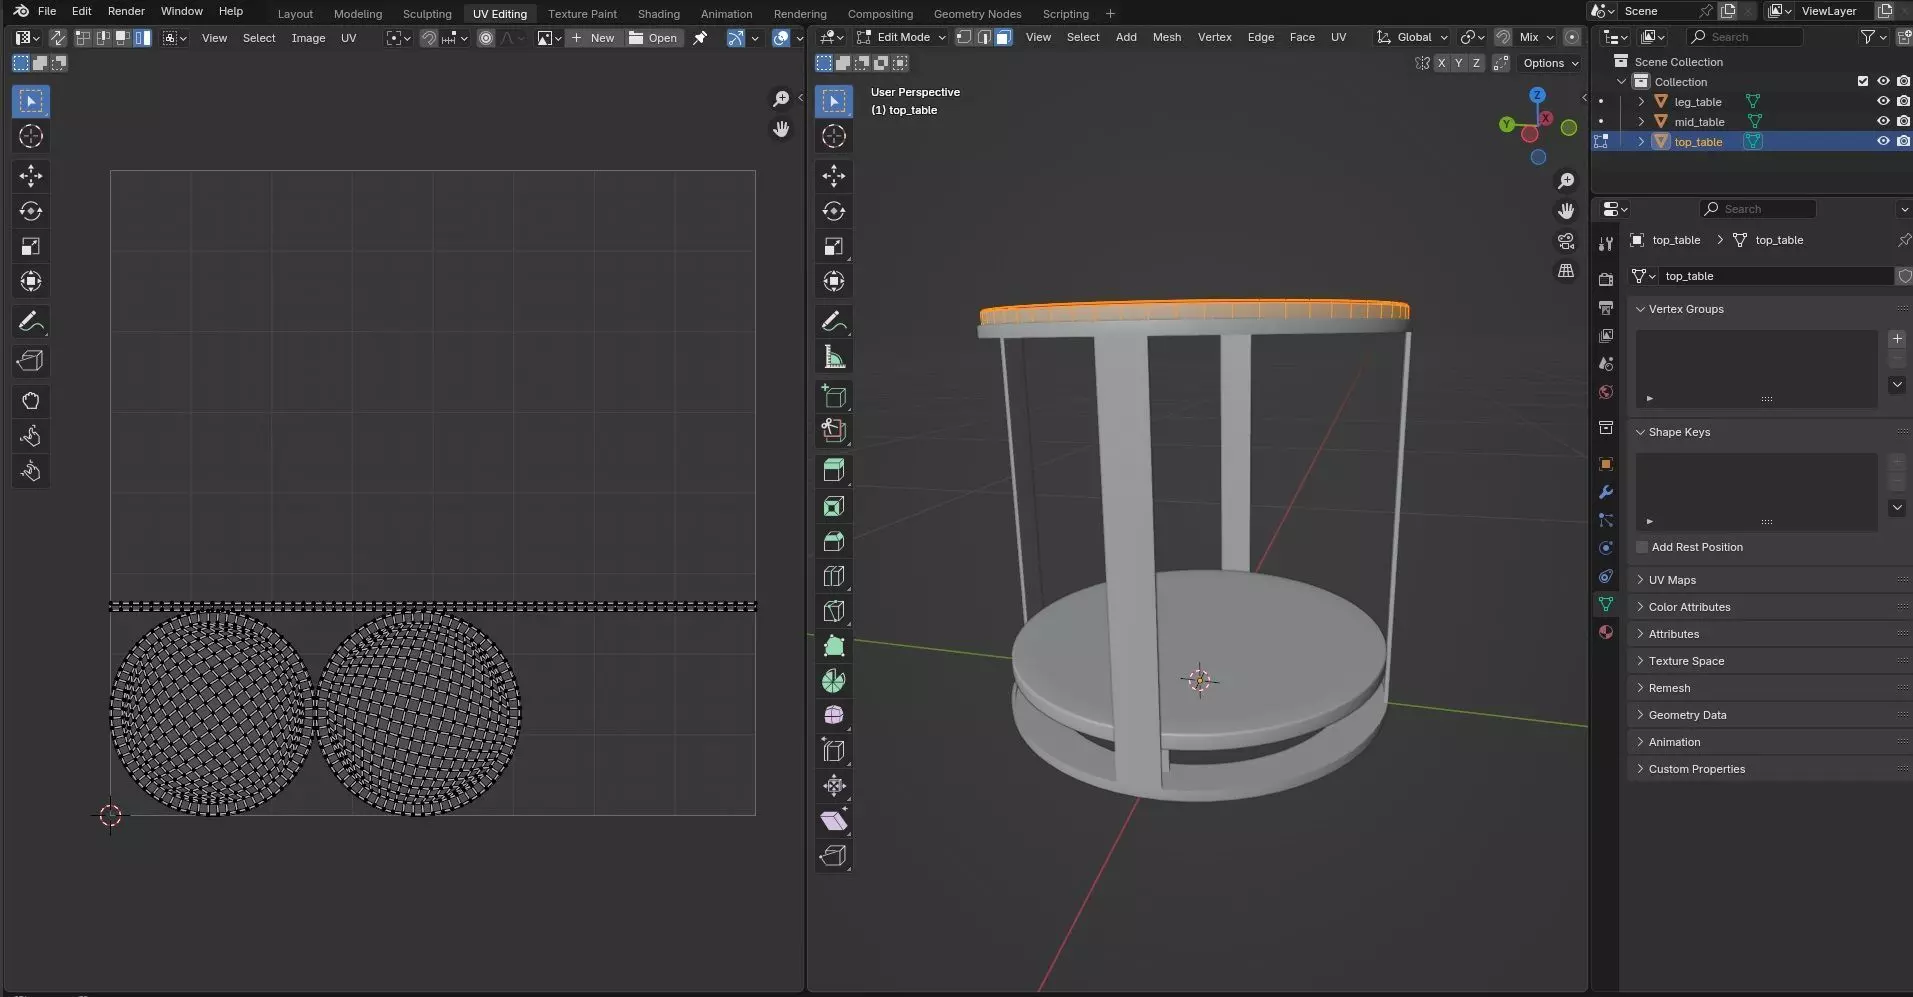Image resolution: width=1913 pixels, height=997 pixels.
Task: Select the Scale tool in 3D viewport
Action: (834, 246)
